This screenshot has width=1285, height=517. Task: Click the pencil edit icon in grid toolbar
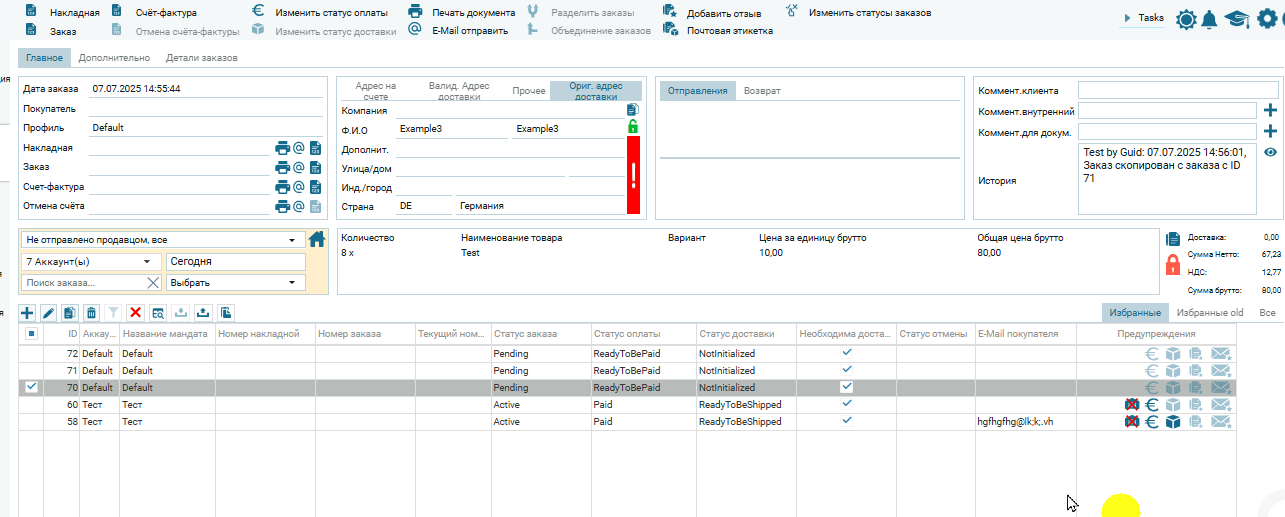(x=48, y=313)
